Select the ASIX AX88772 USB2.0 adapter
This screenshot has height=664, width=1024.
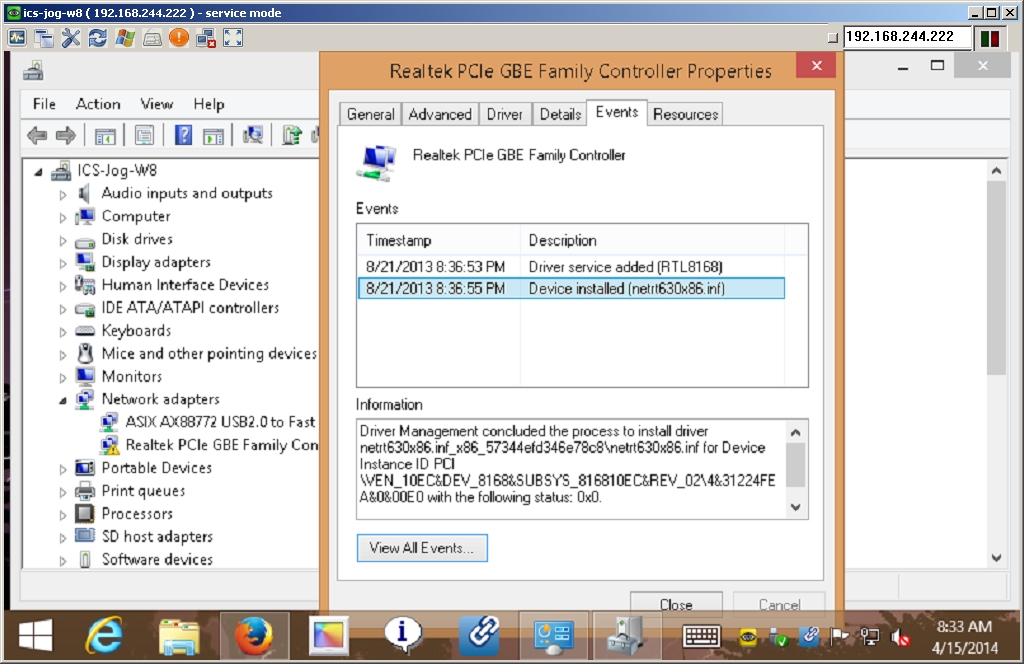220,422
